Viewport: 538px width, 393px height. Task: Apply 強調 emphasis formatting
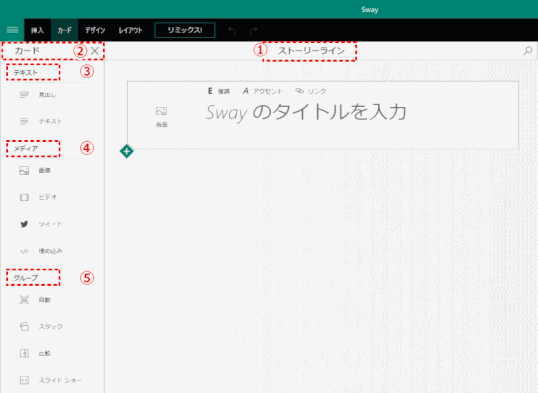[219, 91]
